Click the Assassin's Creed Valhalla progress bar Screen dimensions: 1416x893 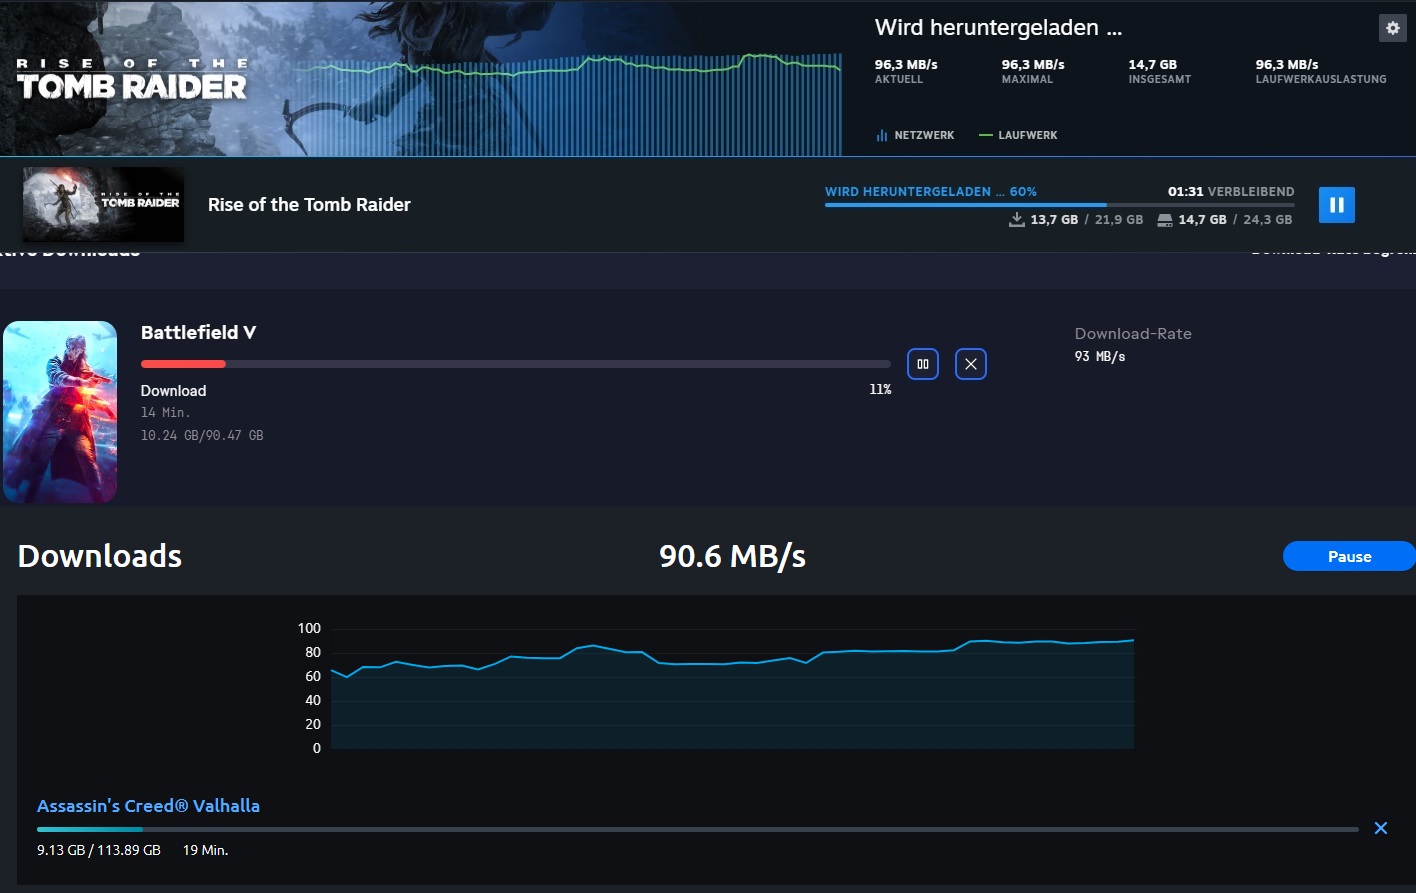tap(698, 829)
